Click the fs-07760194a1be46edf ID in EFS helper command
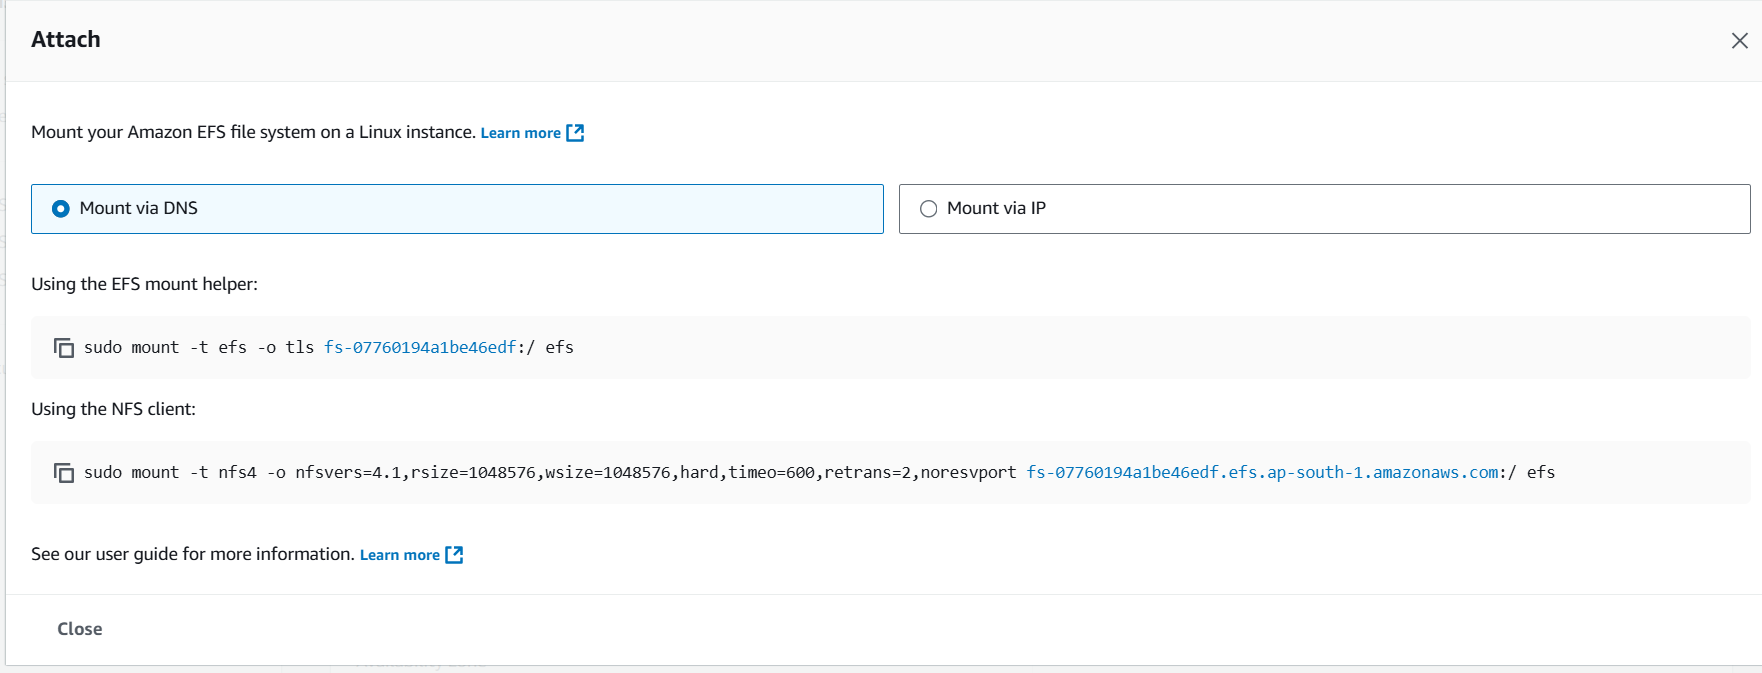This screenshot has height=673, width=1762. coord(420,347)
